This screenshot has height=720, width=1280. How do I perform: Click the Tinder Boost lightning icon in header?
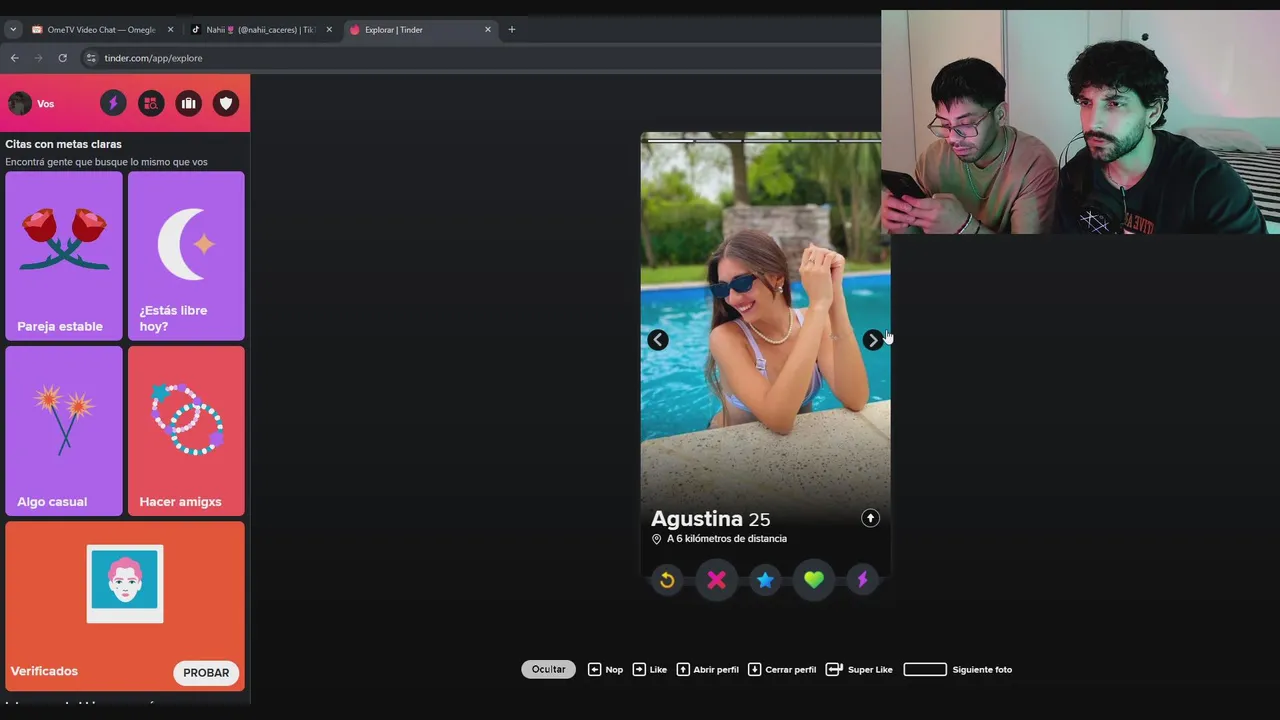113,103
